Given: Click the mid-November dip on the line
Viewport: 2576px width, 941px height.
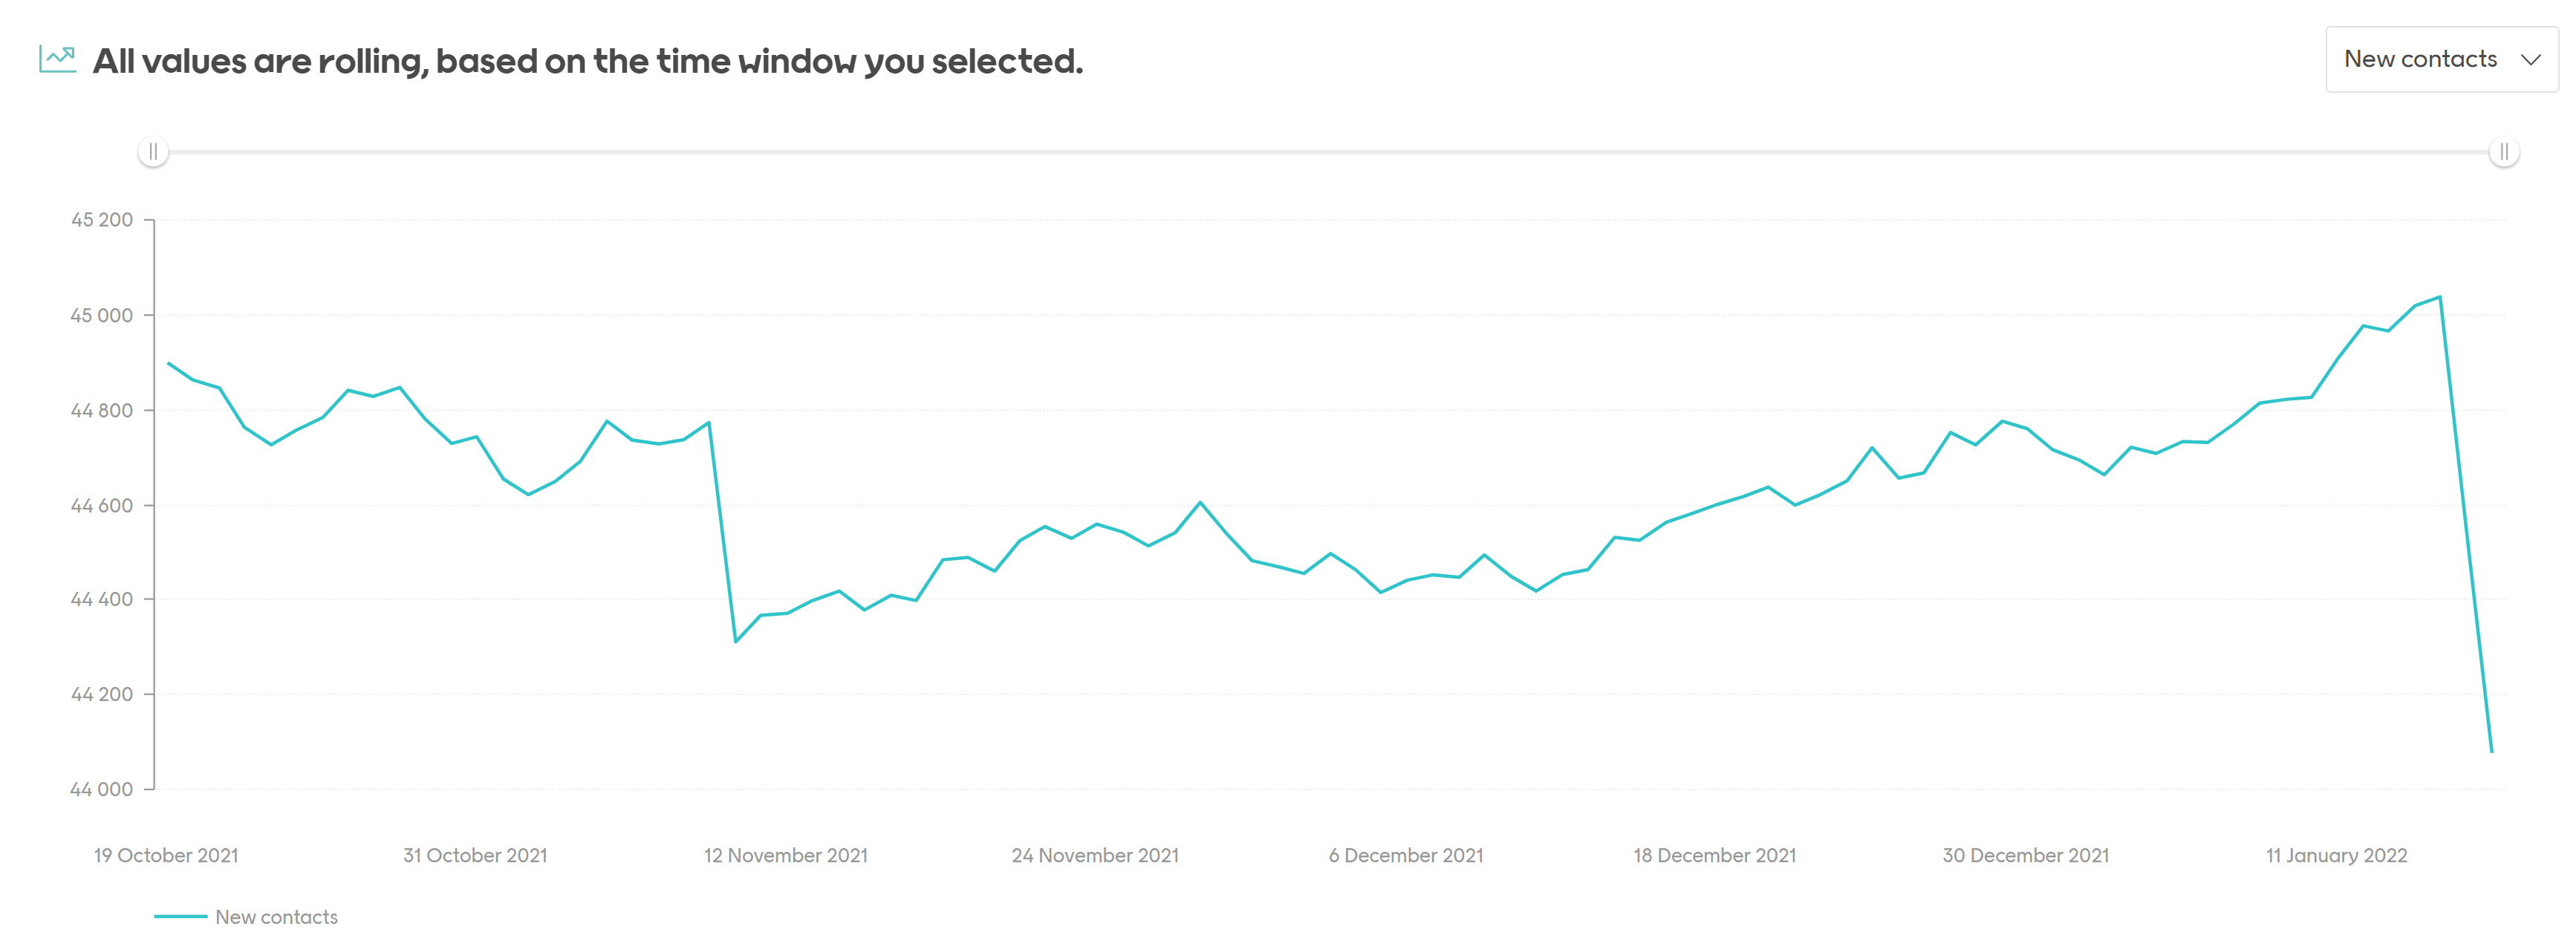Looking at the screenshot, I should 735,641.
